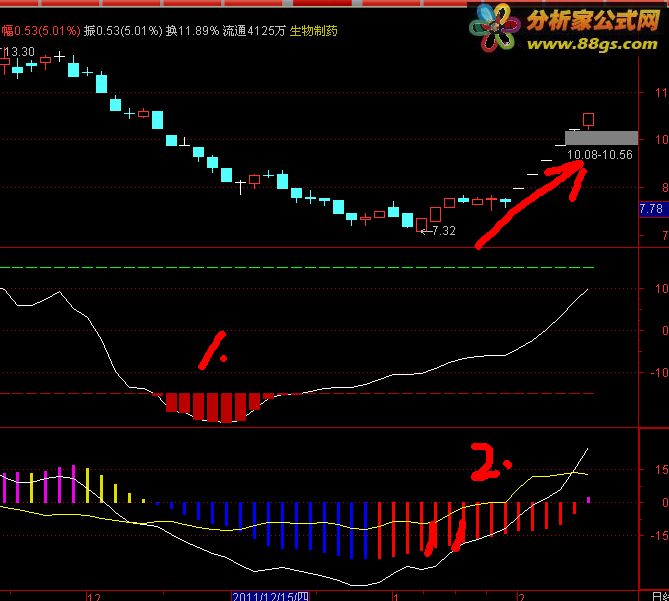Screen dimensions: 669x601
Task: Click the -10 level on middle indicator axis
Action: pos(659,373)
